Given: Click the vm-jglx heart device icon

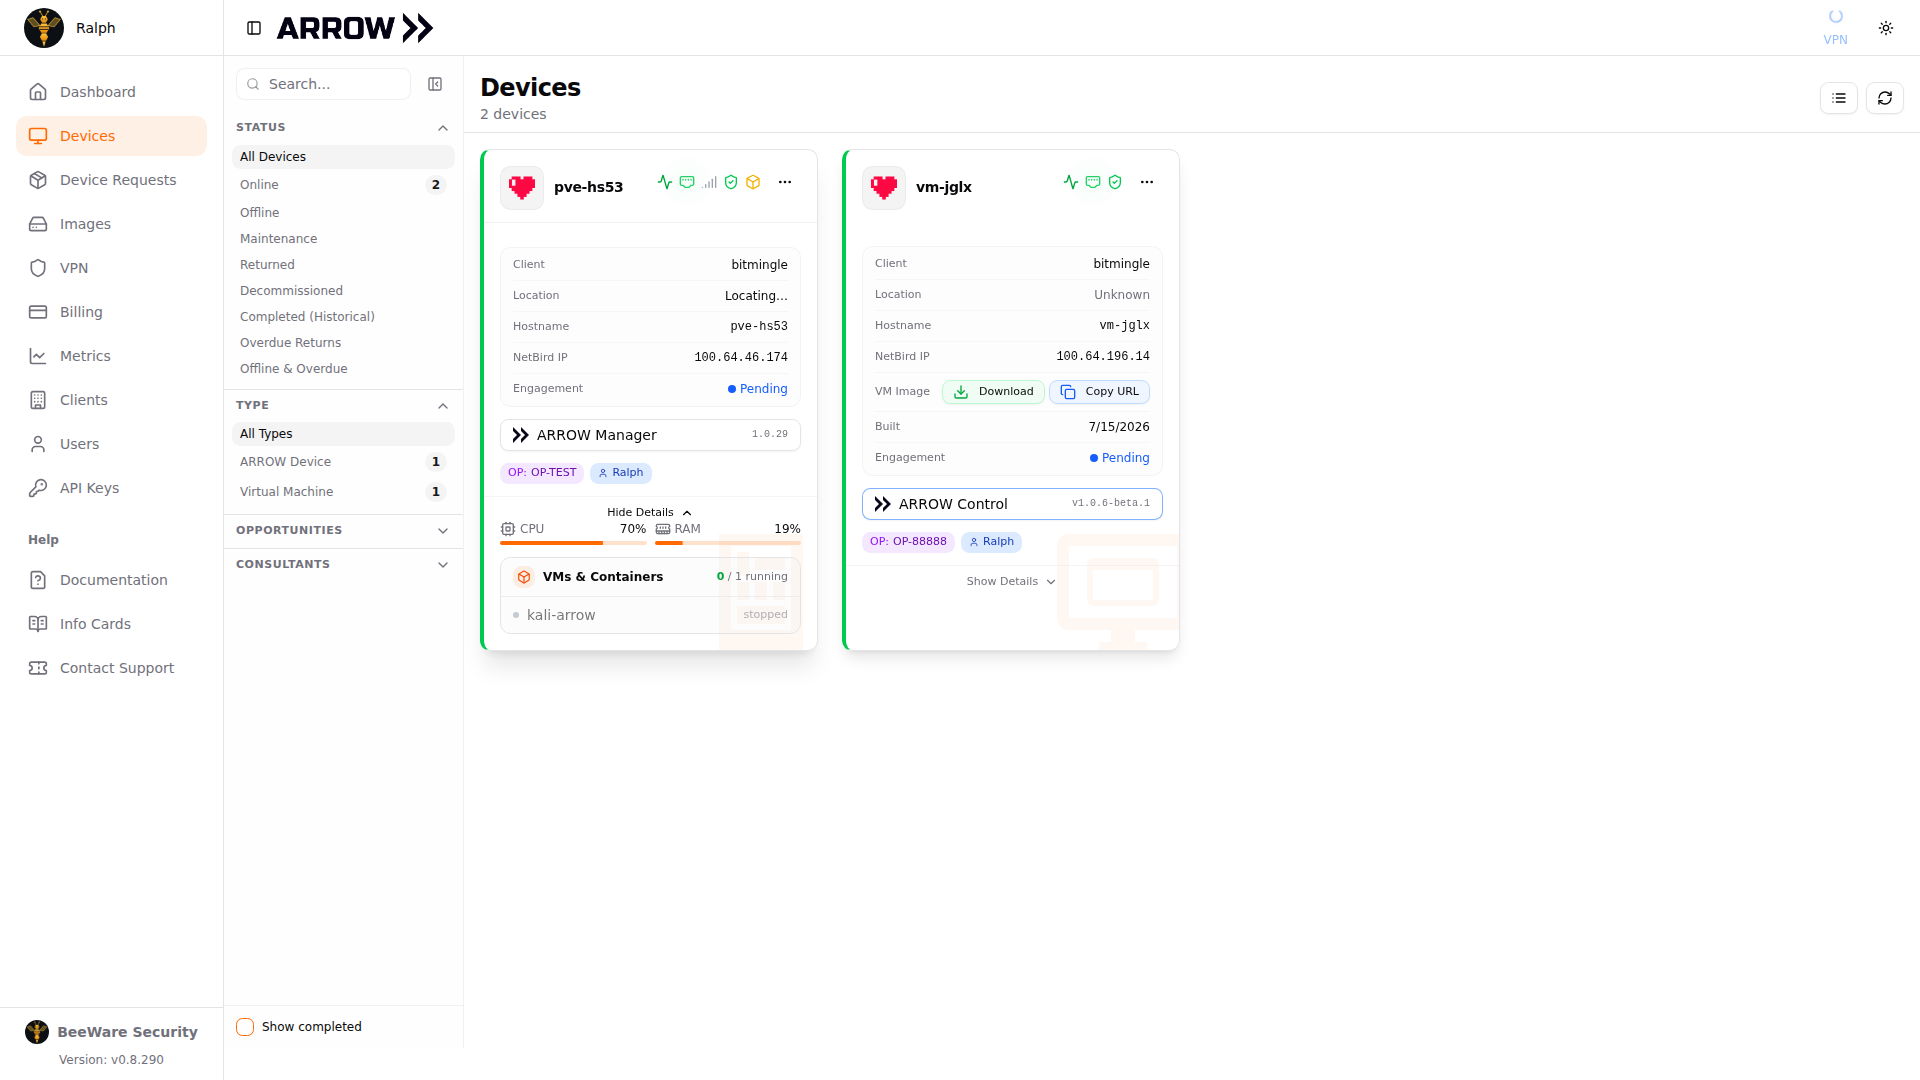Looking at the screenshot, I should tap(884, 187).
